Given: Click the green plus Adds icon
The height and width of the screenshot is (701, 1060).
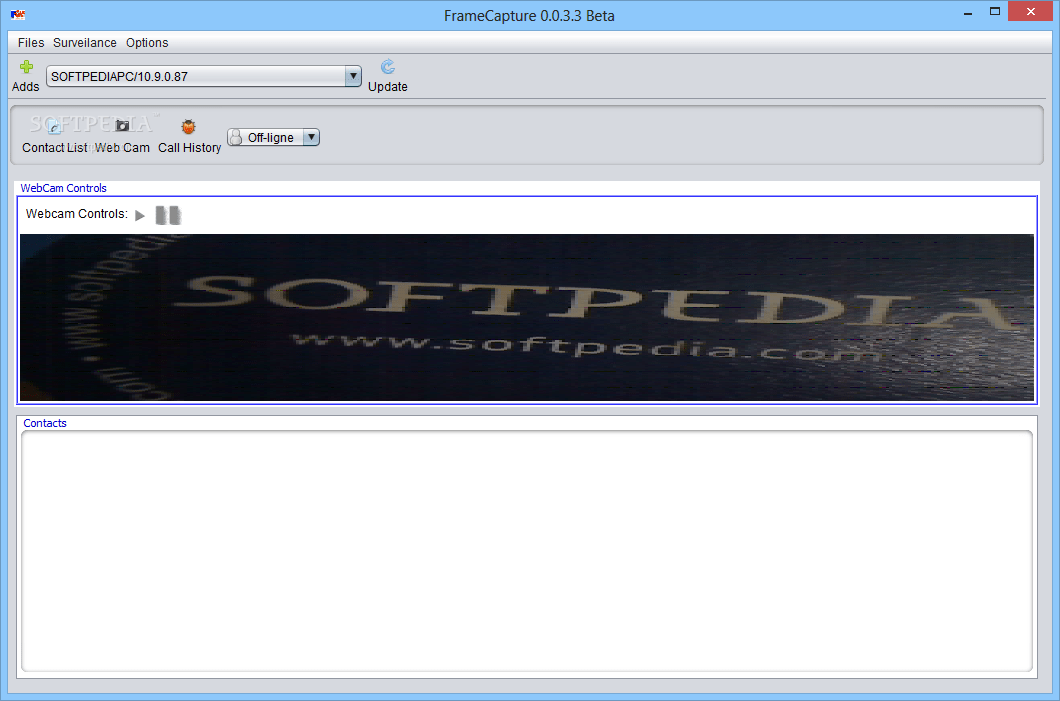Looking at the screenshot, I should pos(26,67).
